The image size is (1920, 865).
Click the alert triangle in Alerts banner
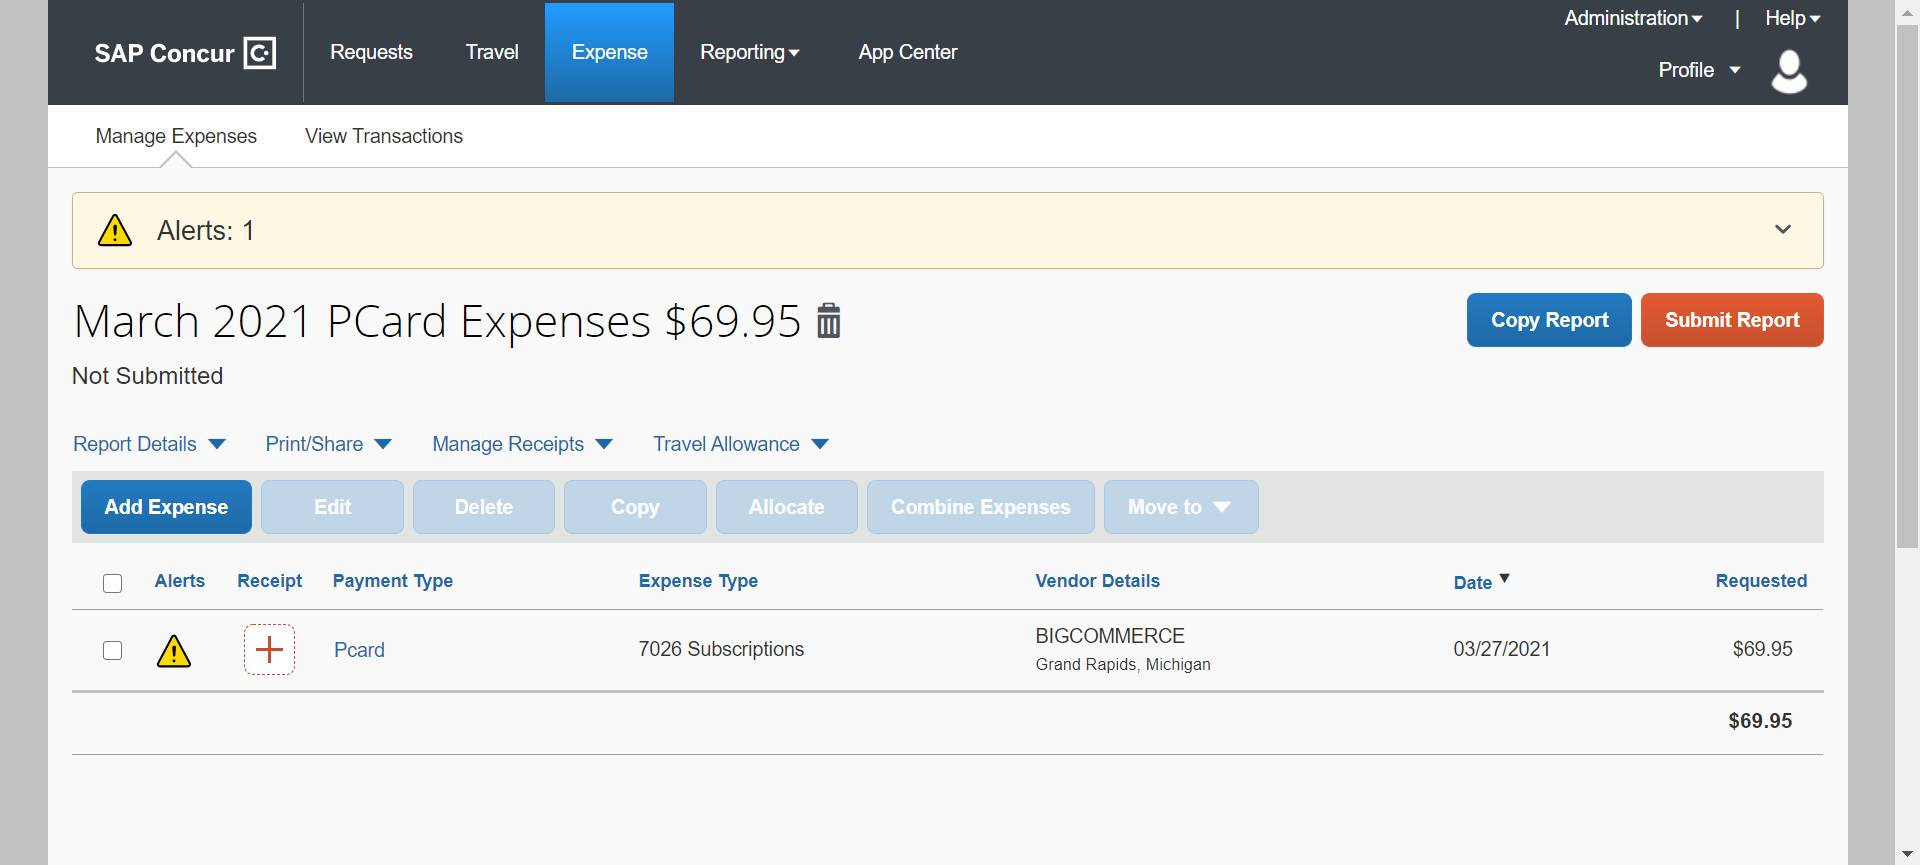tap(115, 231)
